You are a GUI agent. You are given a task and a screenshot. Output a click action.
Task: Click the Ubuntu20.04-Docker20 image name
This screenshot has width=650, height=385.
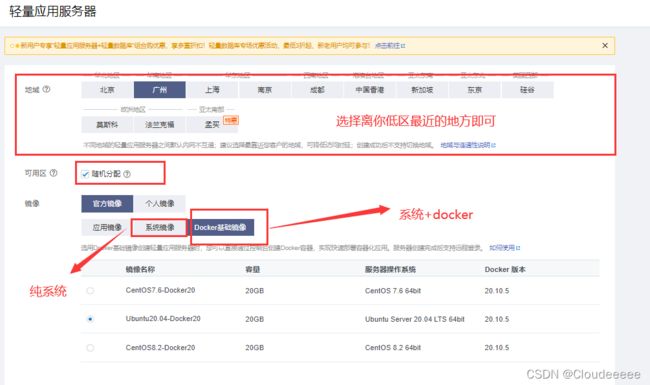point(163,319)
